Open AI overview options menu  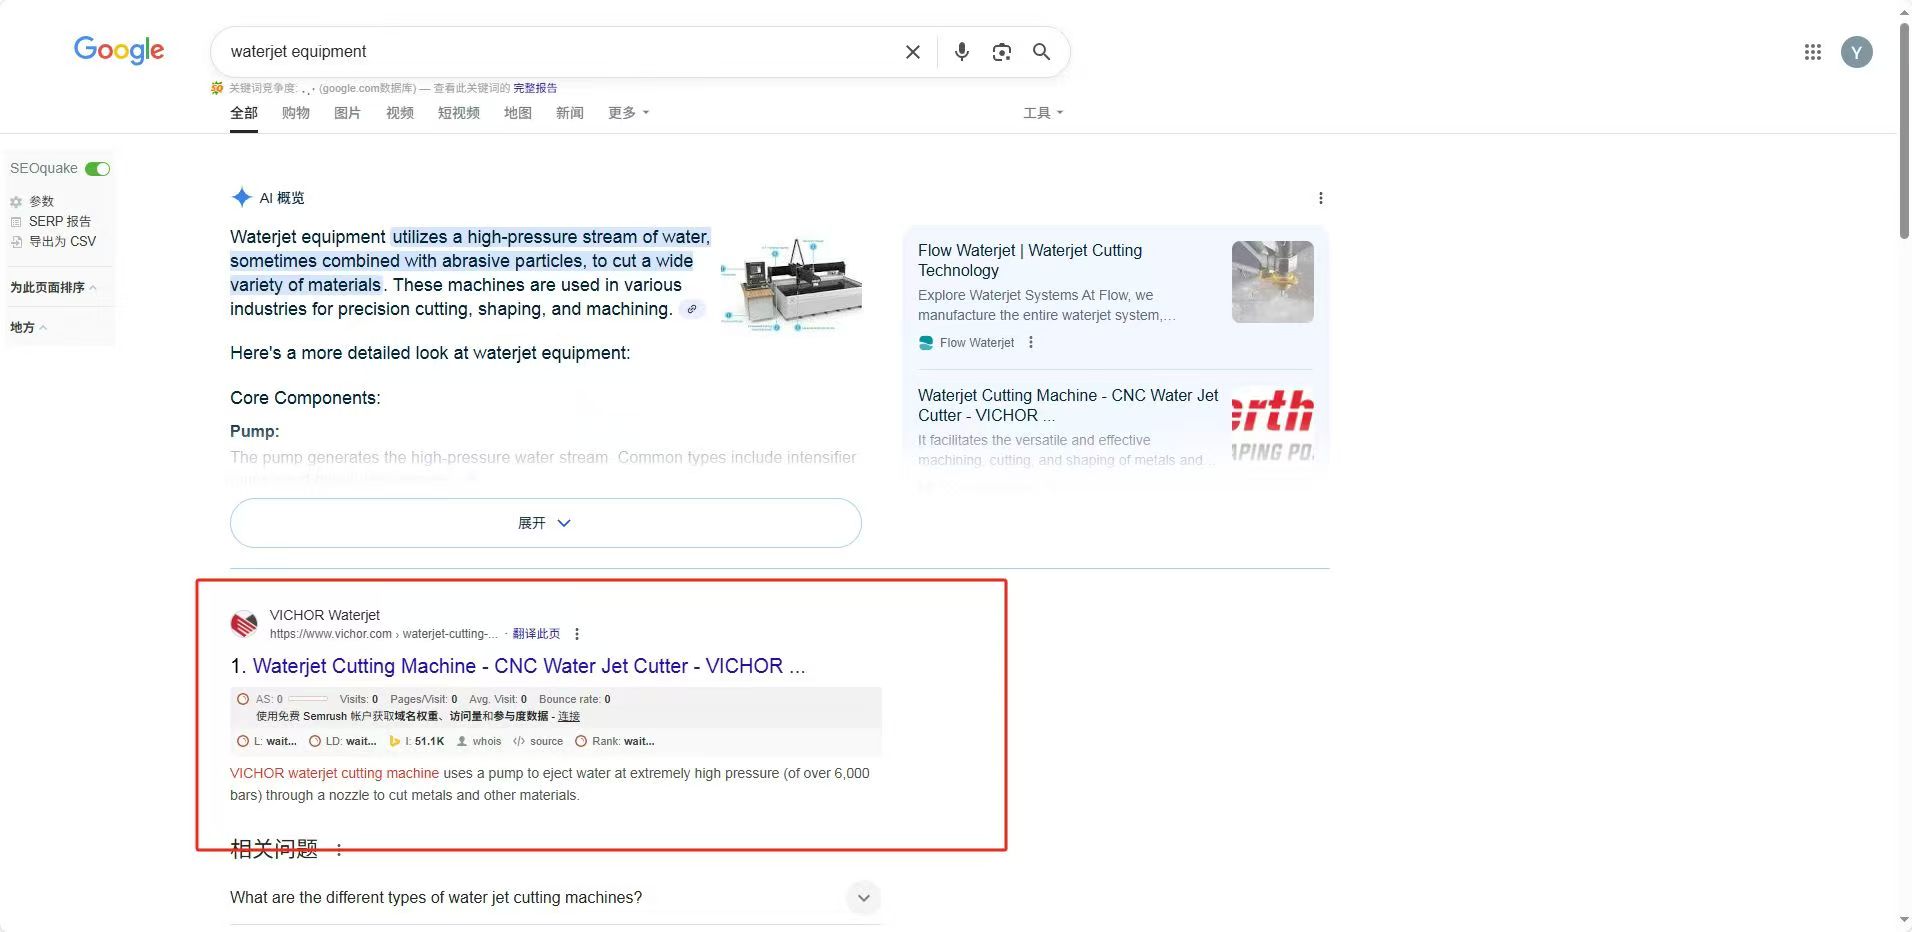1320,198
